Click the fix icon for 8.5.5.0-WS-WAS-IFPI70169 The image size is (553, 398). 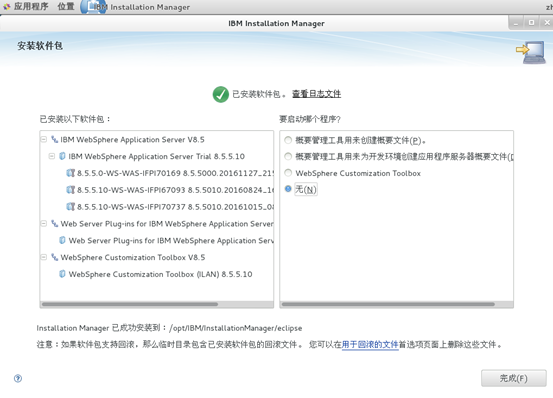(71, 173)
